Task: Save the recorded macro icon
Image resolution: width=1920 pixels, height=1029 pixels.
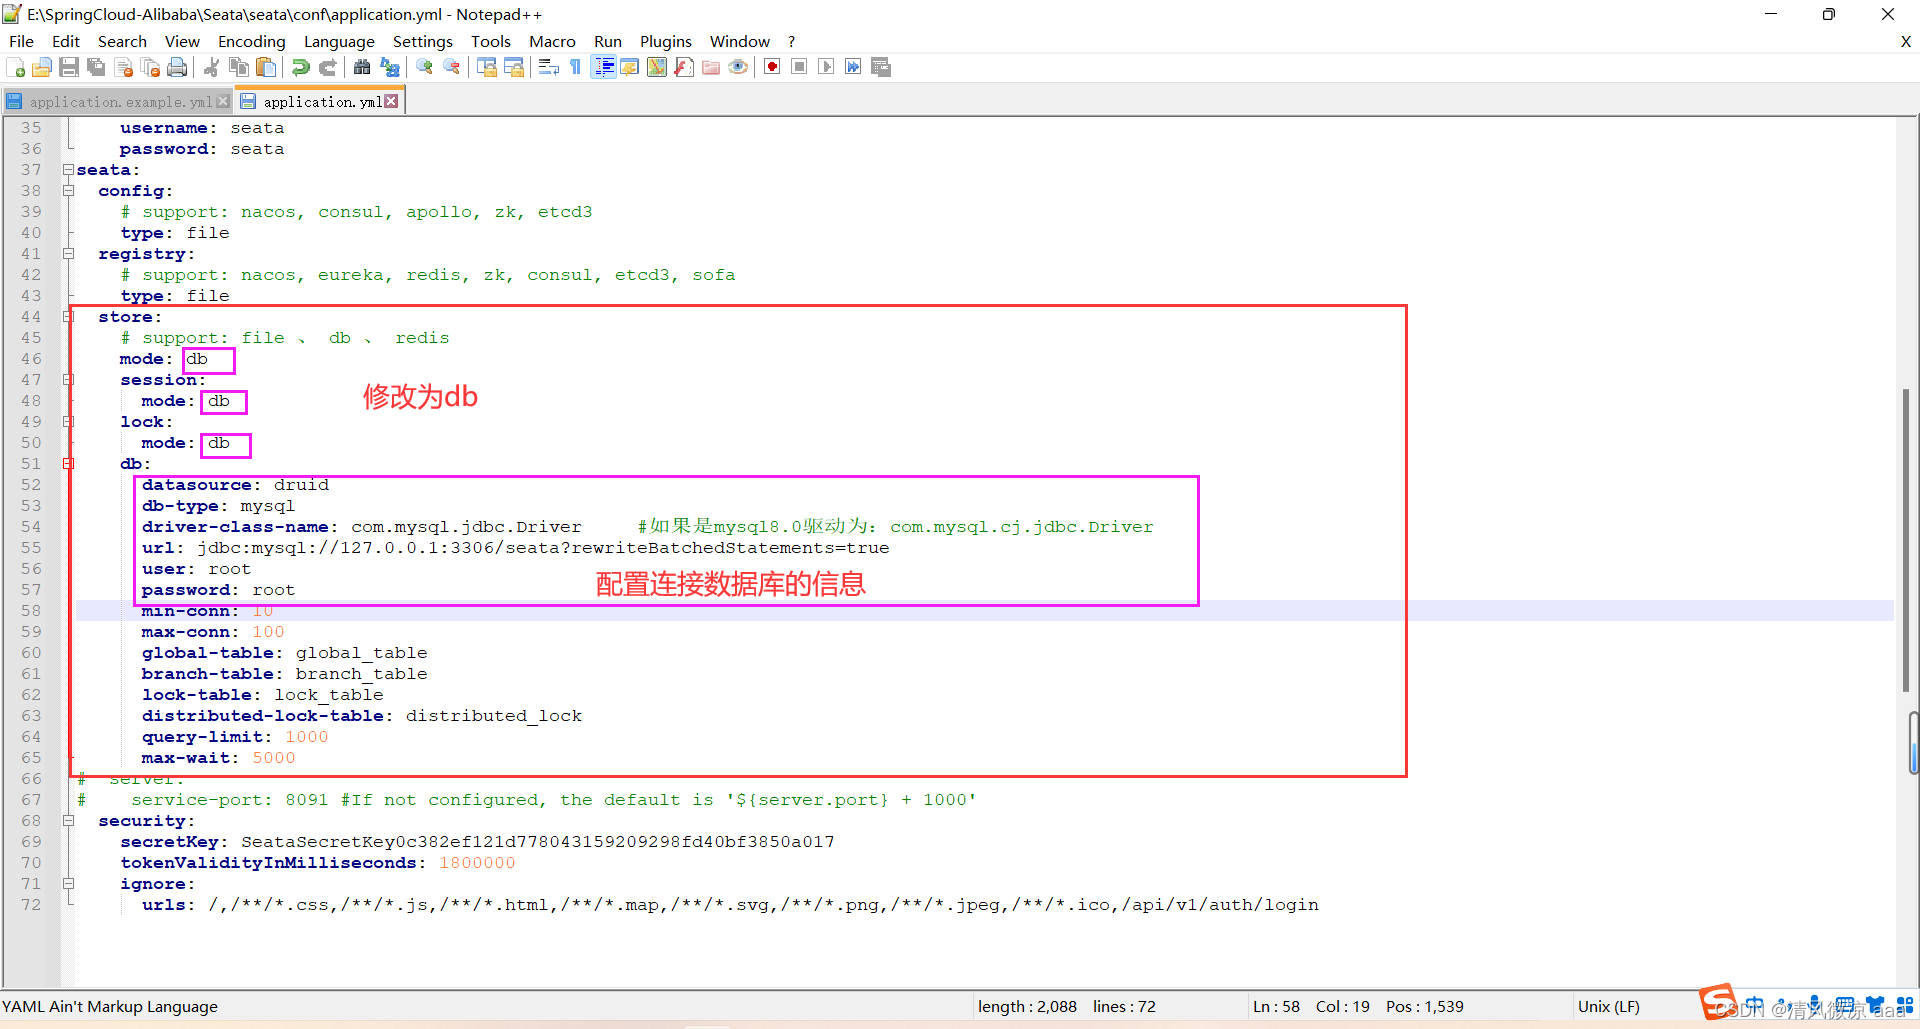Action: [x=881, y=67]
